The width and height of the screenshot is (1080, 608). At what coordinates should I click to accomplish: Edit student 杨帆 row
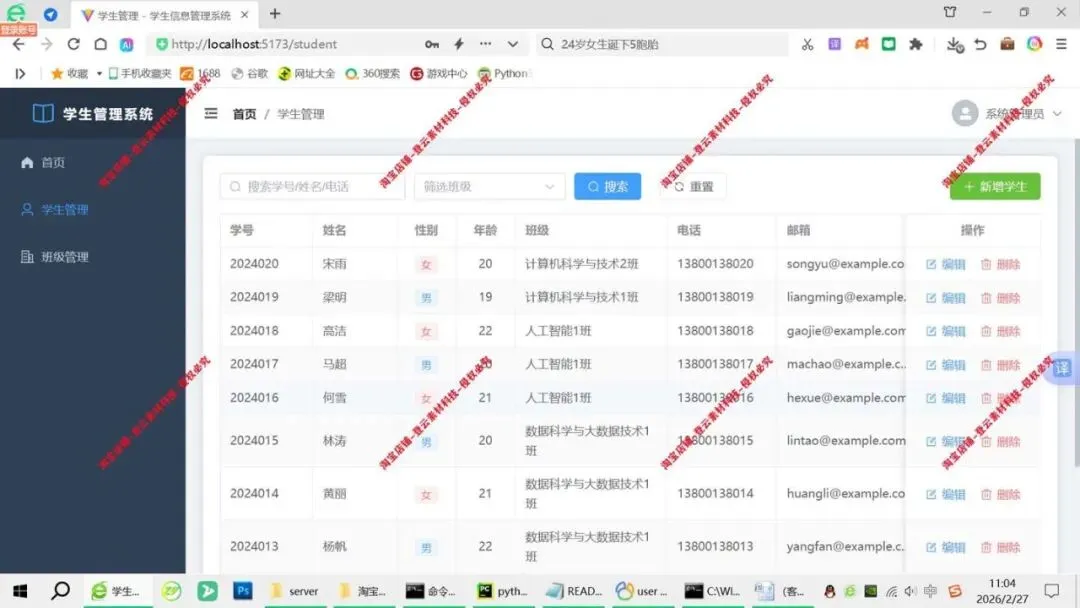tap(946, 547)
